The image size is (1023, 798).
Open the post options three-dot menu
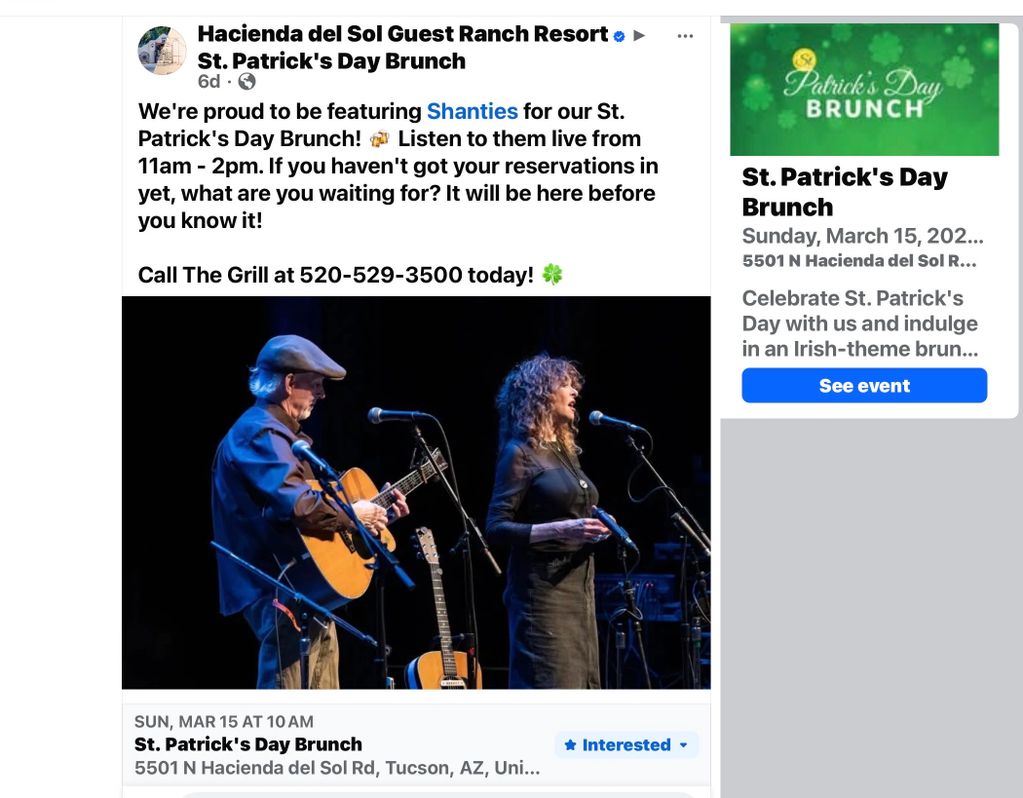(x=685, y=36)
